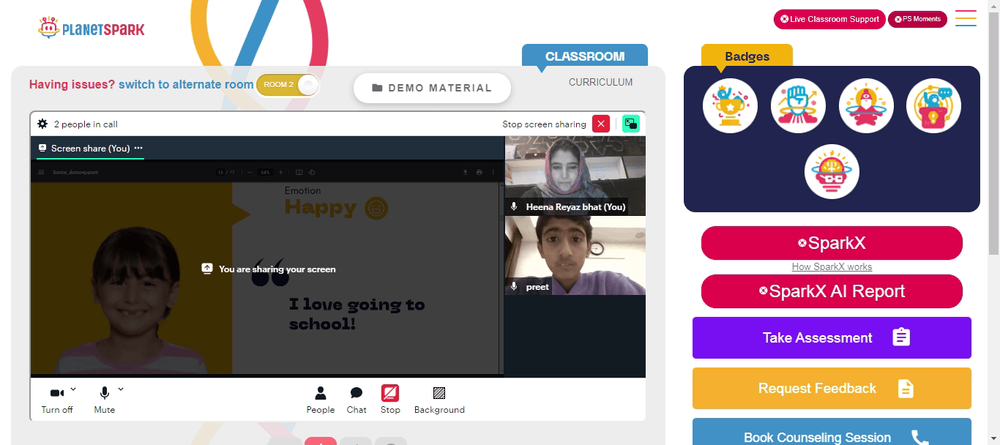Switch to the CURRICULUM tab
Viewport: 1000px width, 445px height.
tap(601, 82)
